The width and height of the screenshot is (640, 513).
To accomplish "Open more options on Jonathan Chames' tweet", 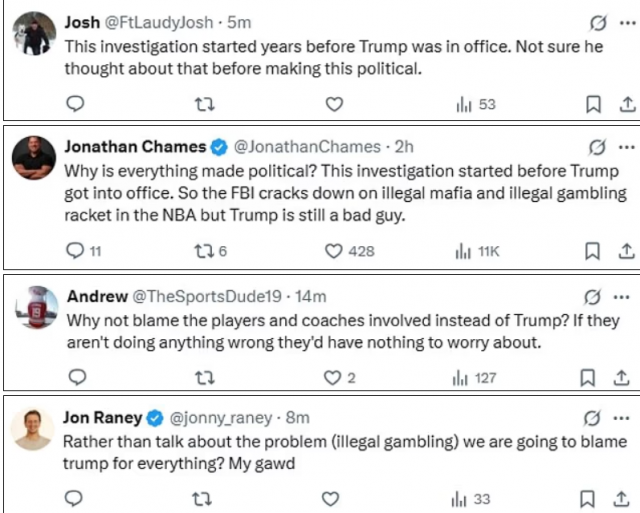I will pos(627,147).
